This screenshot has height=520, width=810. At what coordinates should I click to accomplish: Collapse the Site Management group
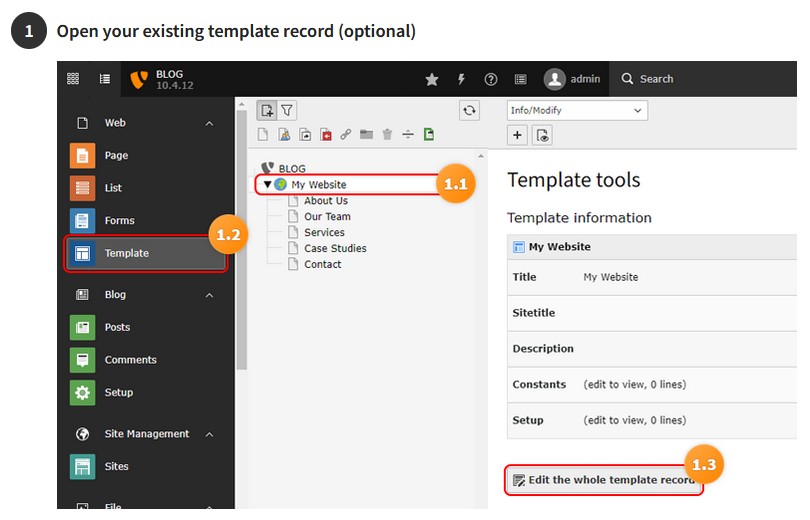coord(209,434)
